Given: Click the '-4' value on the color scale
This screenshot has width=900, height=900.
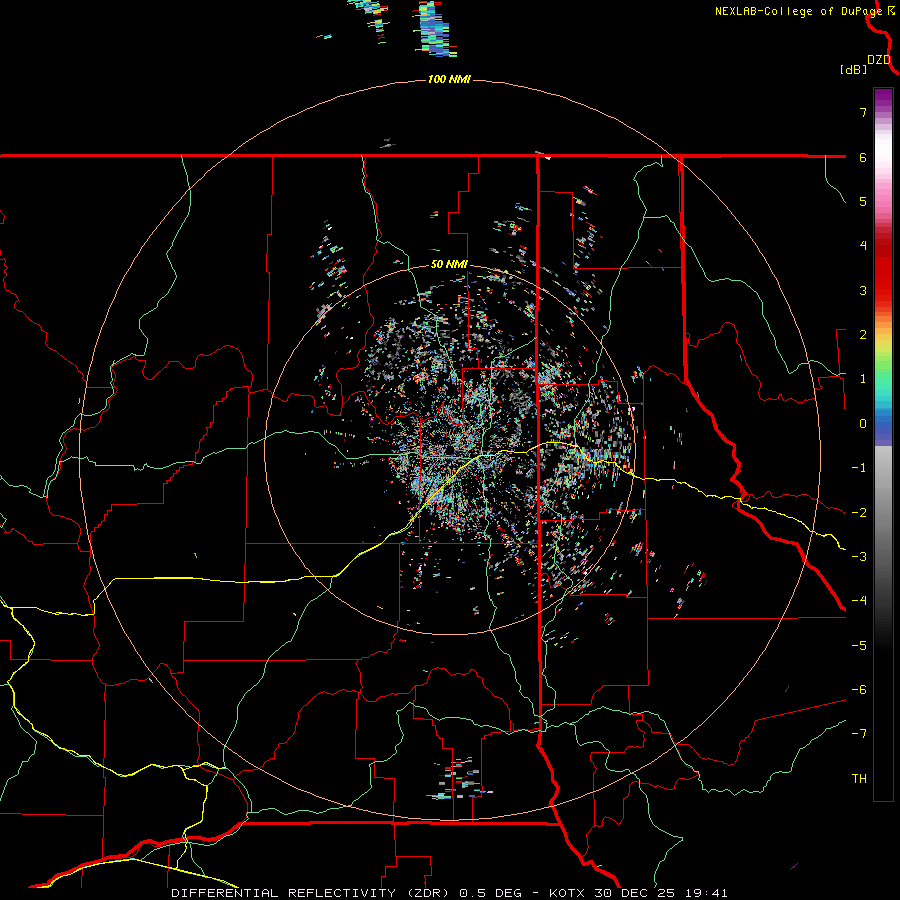Looking at the screenshot, I should (859, 600).
